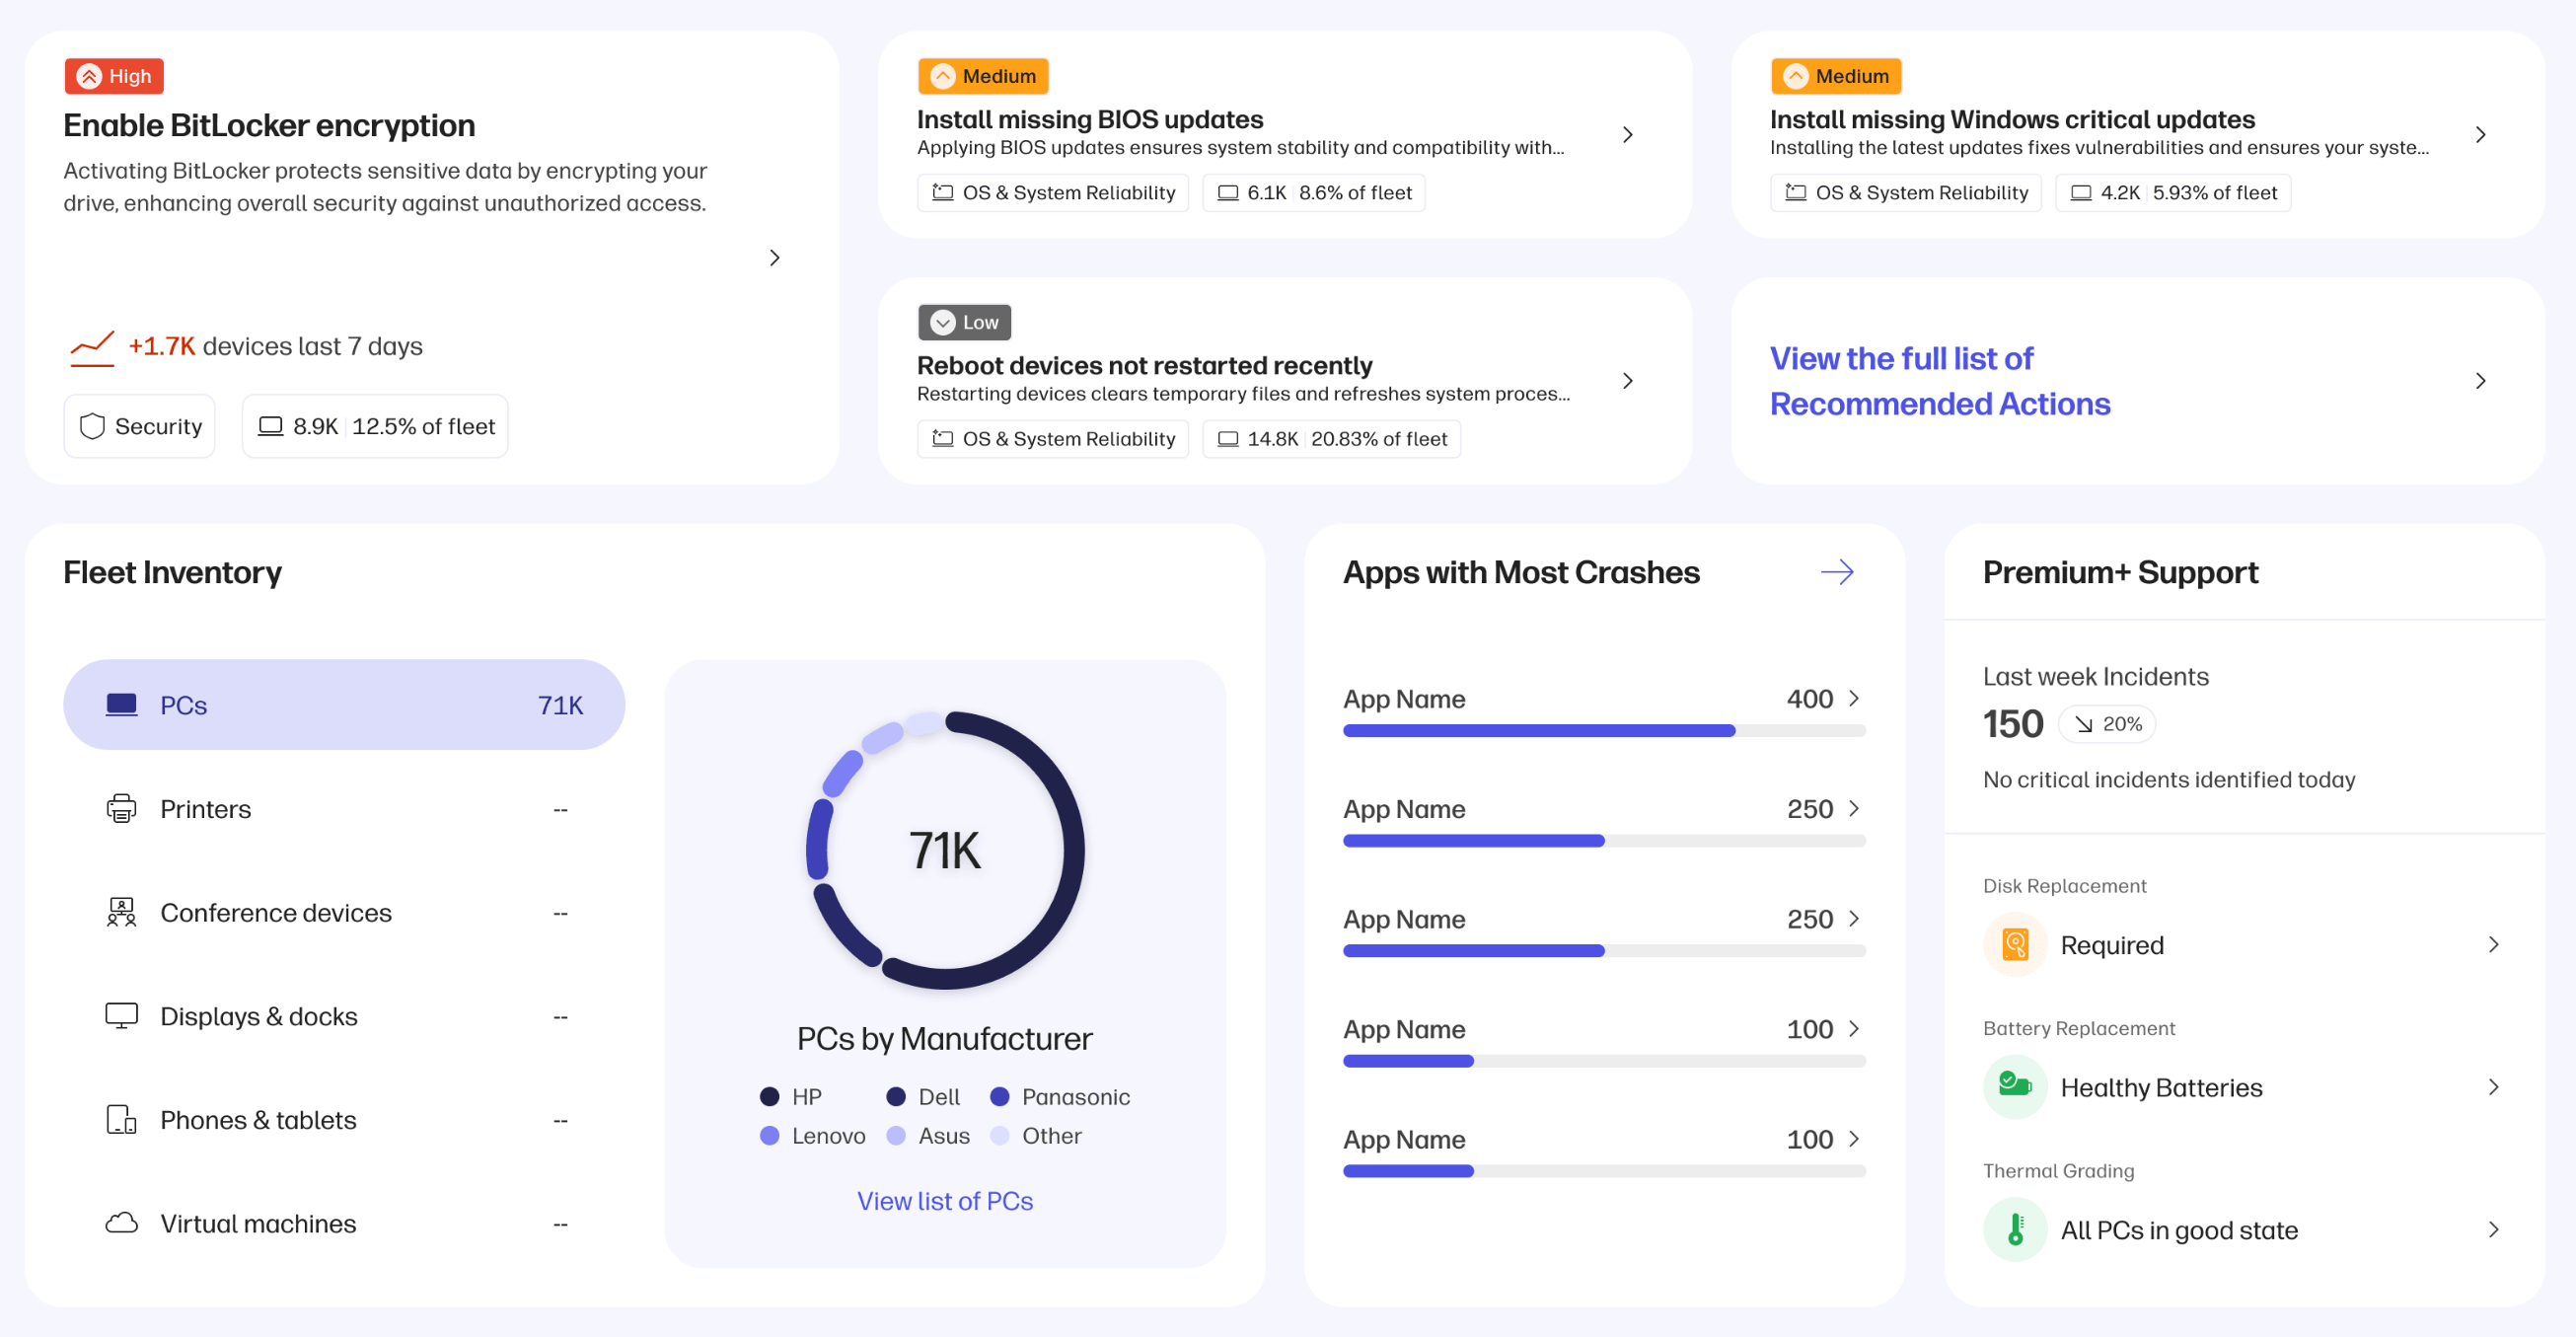Screen dimensions: 2576x1337
Task: Click the downward trend arrow next to 20%
Action: (x=2082, y=724)
